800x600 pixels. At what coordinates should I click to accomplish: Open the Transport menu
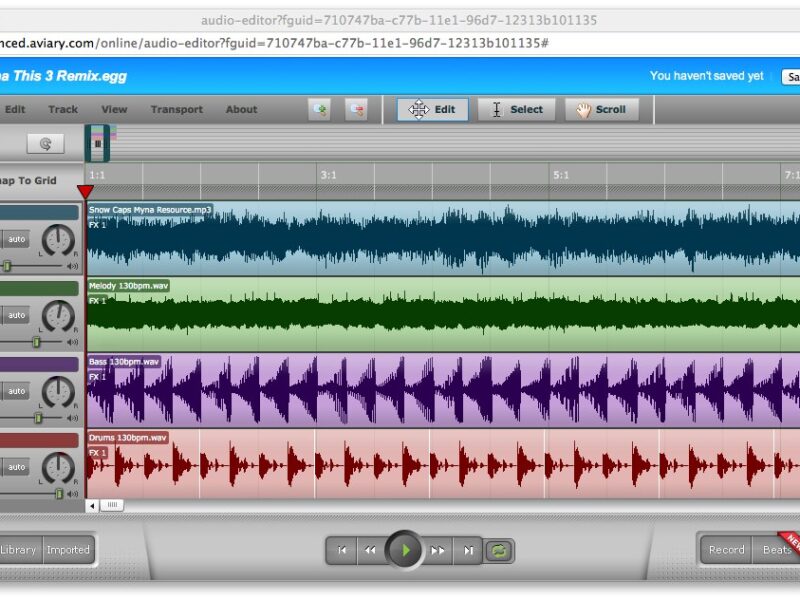click(x=176, y=110)
